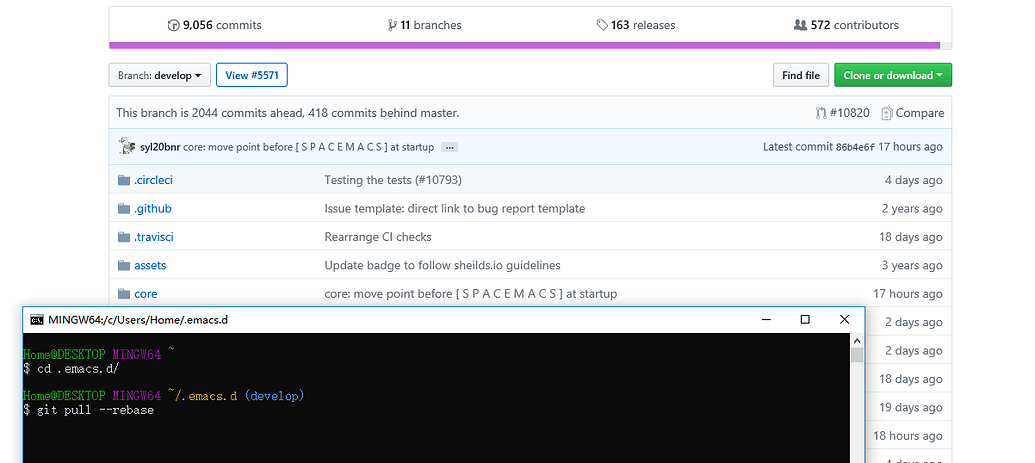Screen dimensions: 1035x463
Task: Open the Compare link with diff icon
Action: [x=912, y=113]
